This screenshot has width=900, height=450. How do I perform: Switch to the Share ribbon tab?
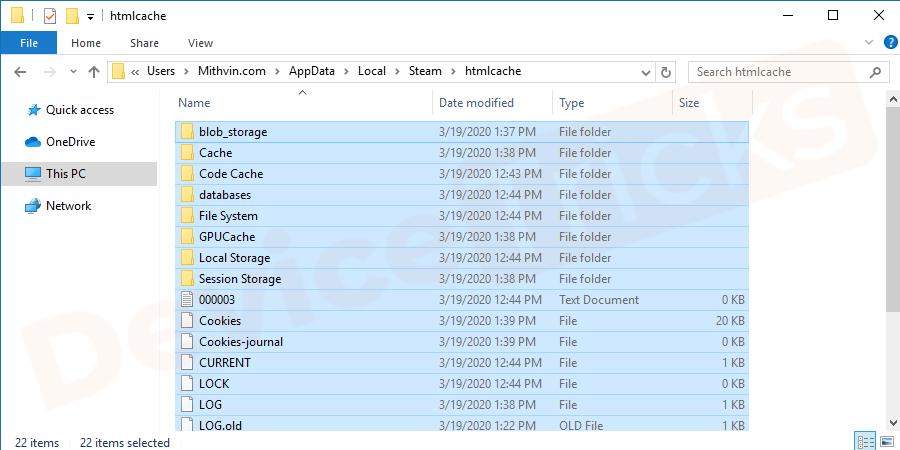coord(144,43)
